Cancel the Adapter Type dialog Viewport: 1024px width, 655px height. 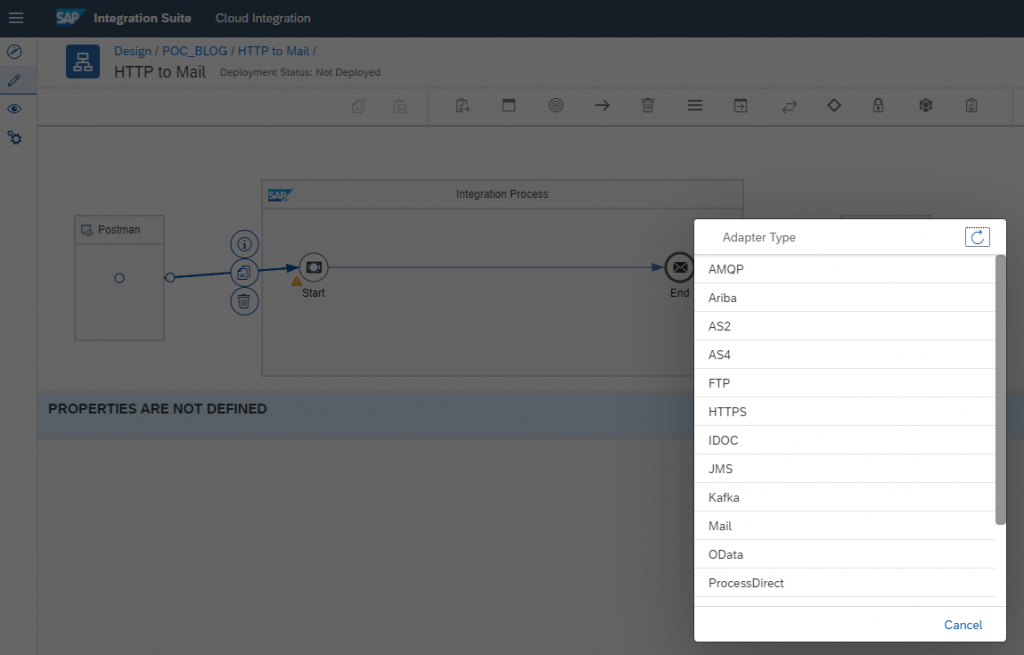click(x=963, y=625)
